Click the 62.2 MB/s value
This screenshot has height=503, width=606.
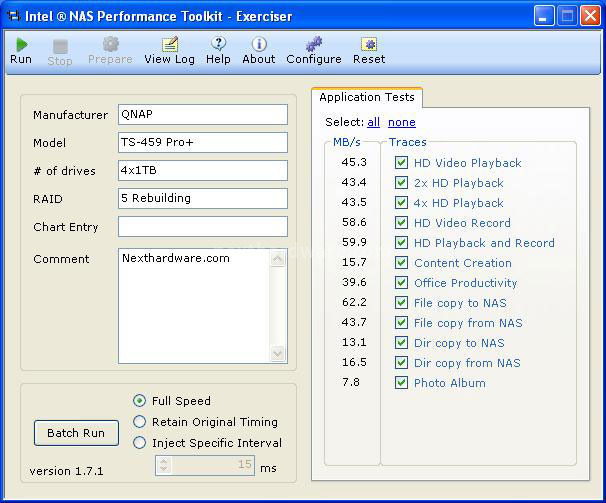354,302
